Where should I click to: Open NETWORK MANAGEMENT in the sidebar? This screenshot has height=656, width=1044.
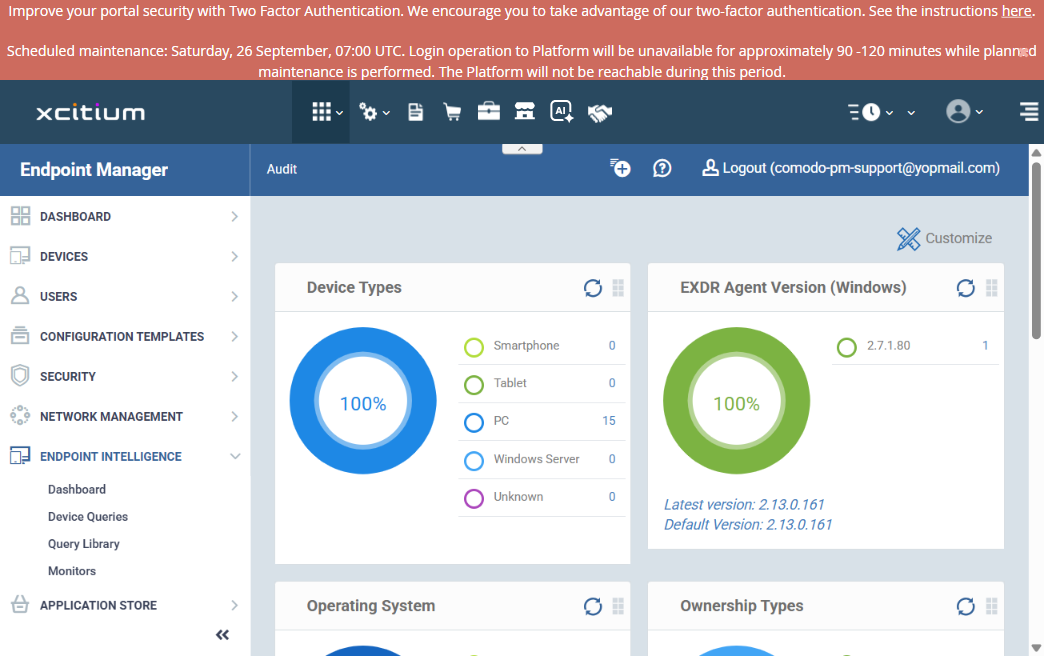point(125,416)
